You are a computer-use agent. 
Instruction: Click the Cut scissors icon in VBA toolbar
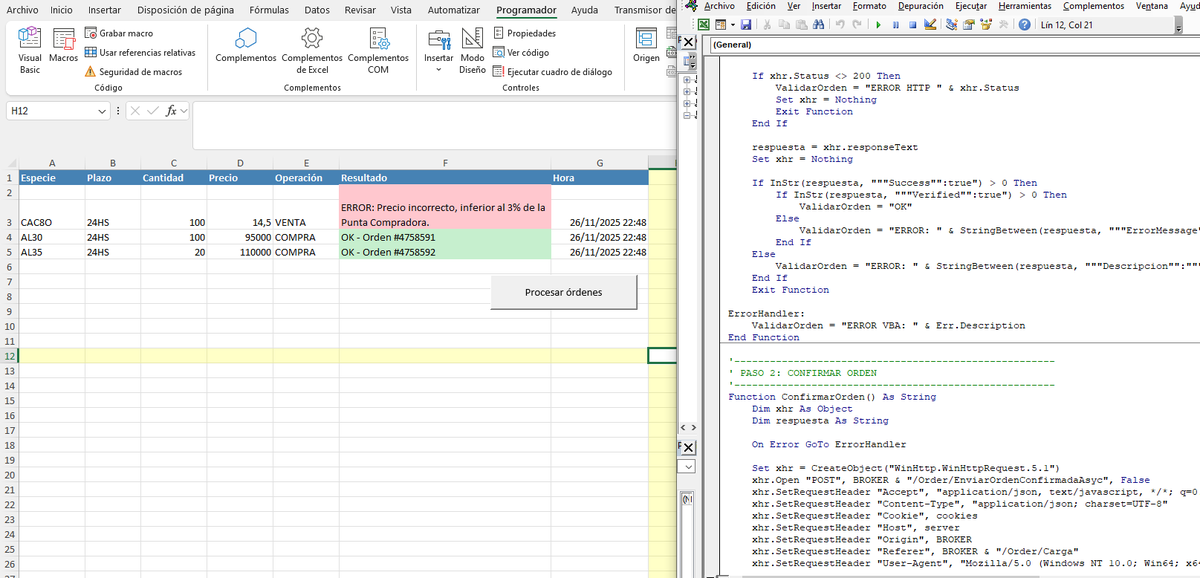(767, 24)
